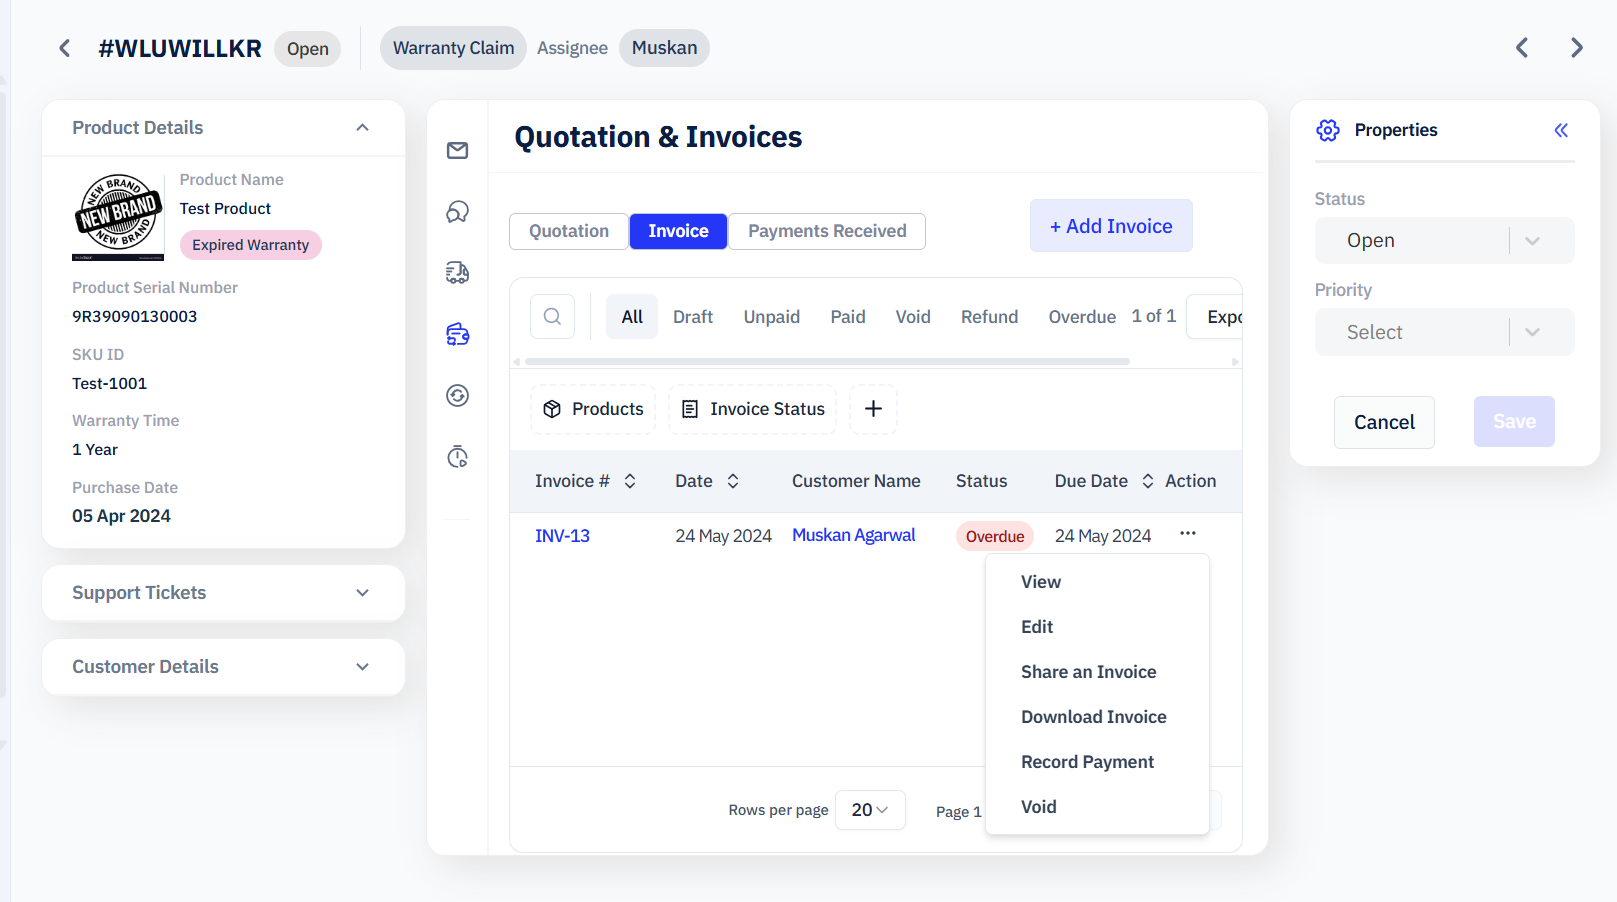Expand the Support Tickets section
This screenshot has height=902, width=1617.
click(362, 593)
